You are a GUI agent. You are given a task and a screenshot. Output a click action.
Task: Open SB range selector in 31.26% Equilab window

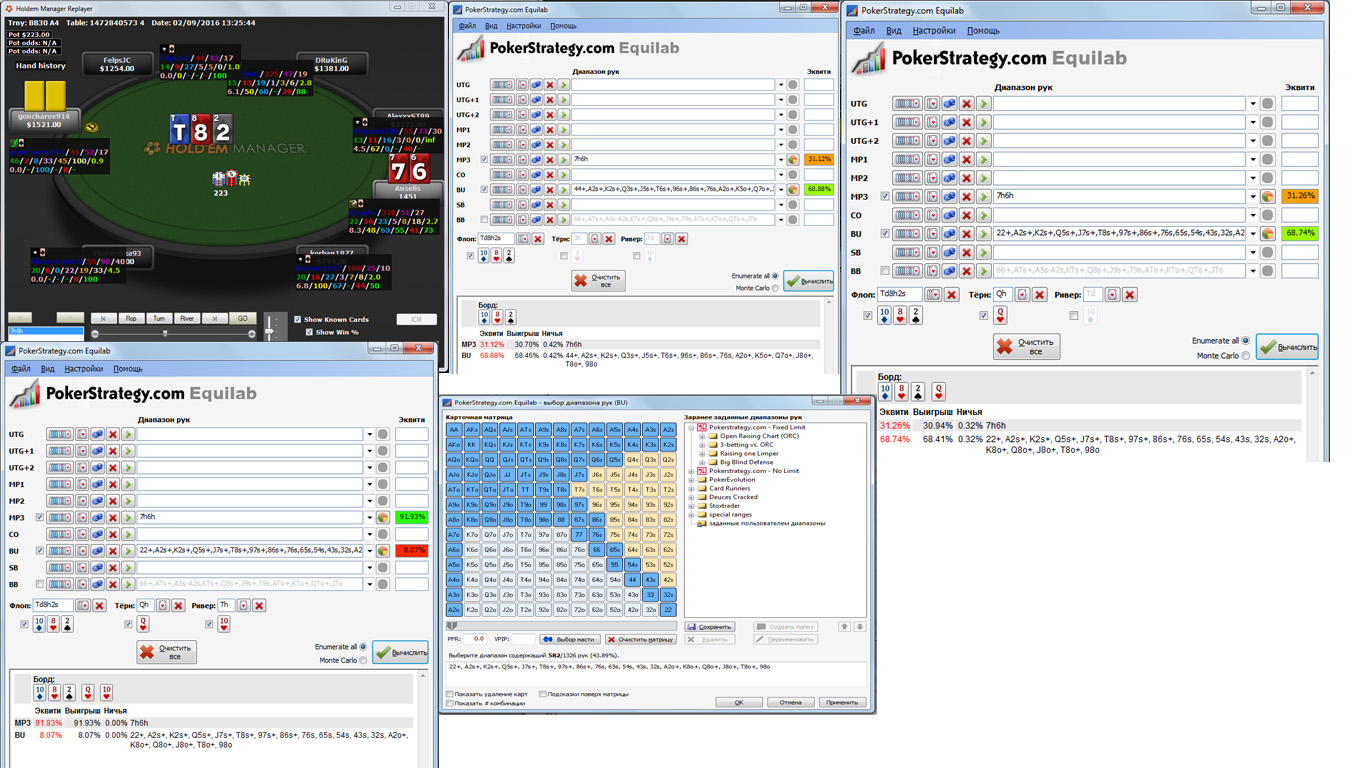click(907, 252)
